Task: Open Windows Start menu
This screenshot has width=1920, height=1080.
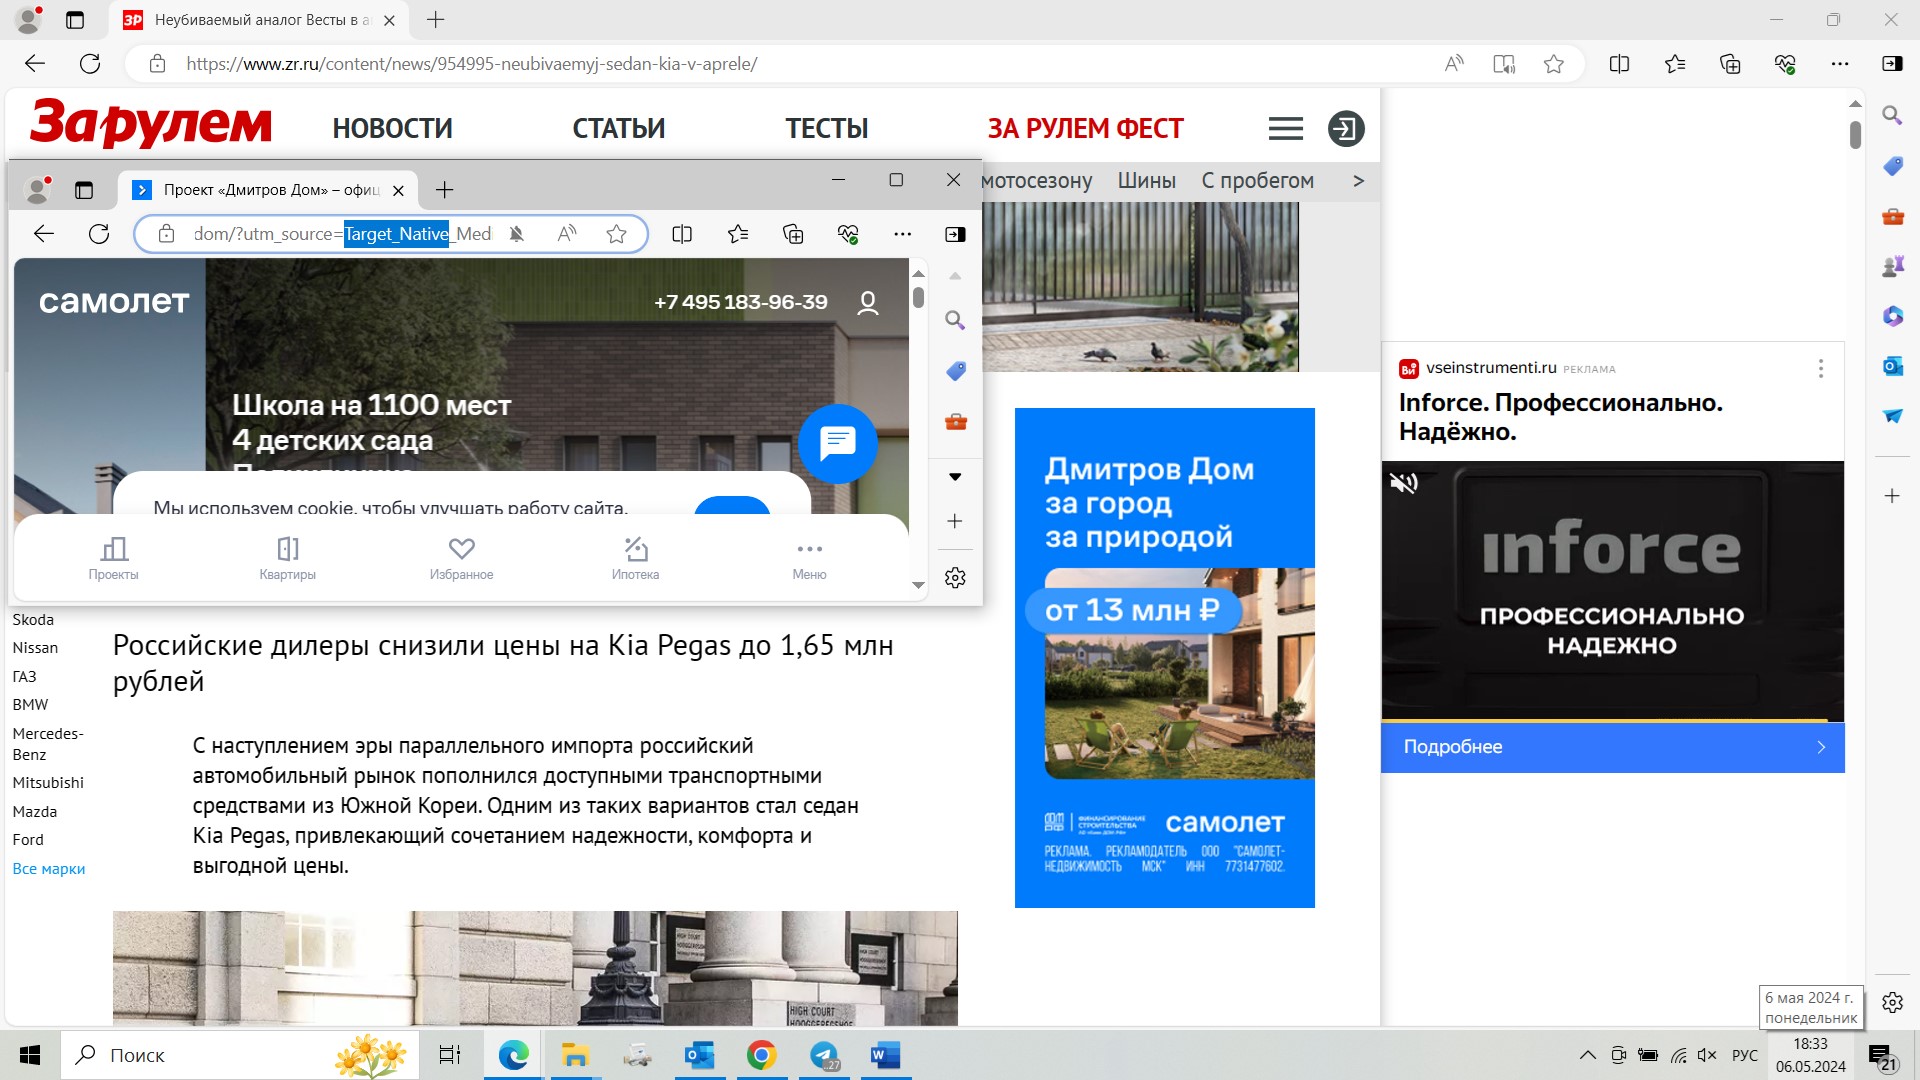Action: 30,1055
